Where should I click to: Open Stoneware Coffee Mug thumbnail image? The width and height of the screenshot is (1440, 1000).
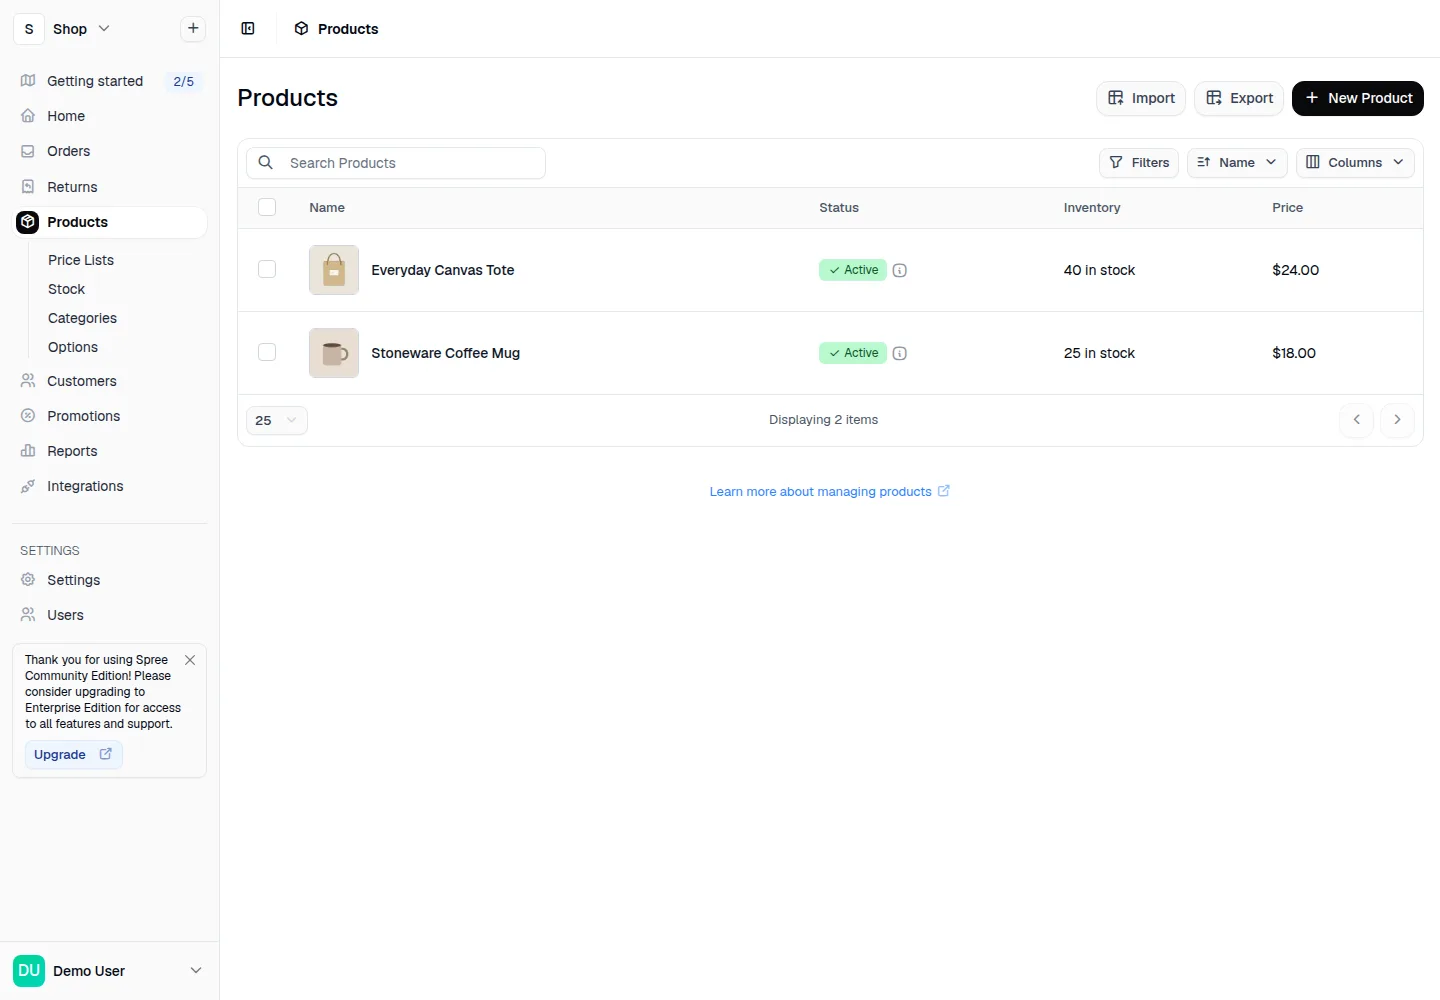coord(334,353)
